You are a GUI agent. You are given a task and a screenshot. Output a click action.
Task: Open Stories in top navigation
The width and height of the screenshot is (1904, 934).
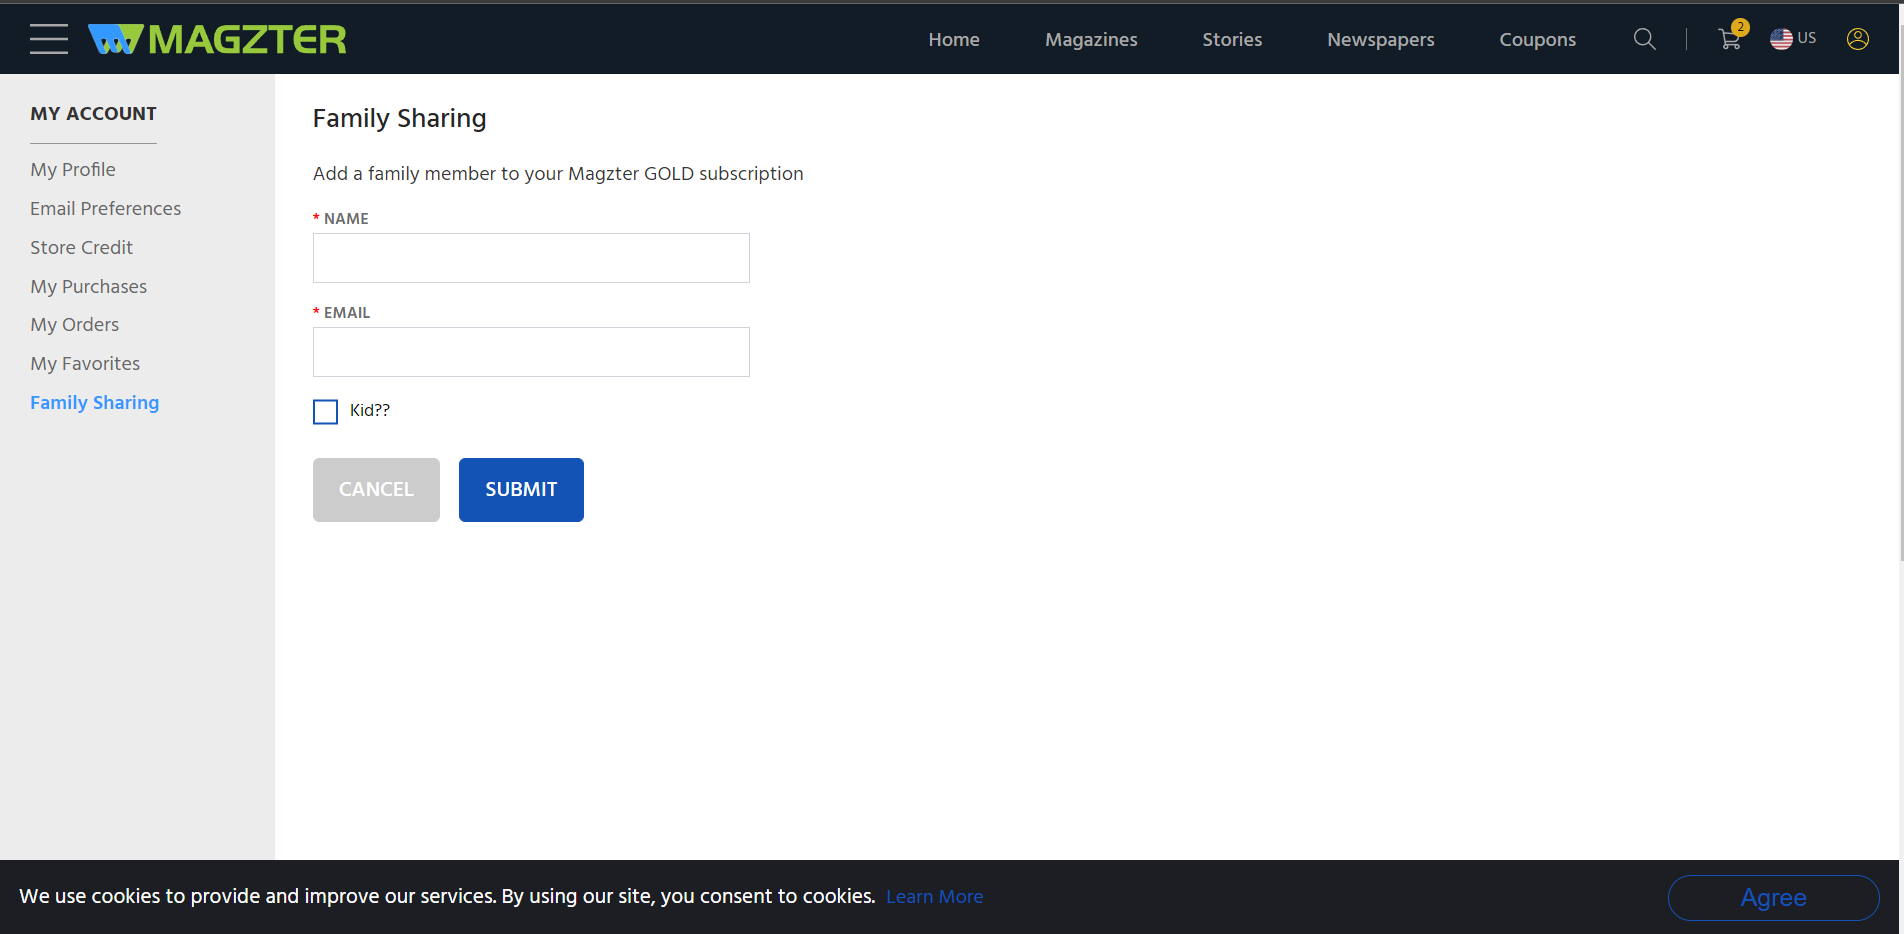[x=1232, y=39]
